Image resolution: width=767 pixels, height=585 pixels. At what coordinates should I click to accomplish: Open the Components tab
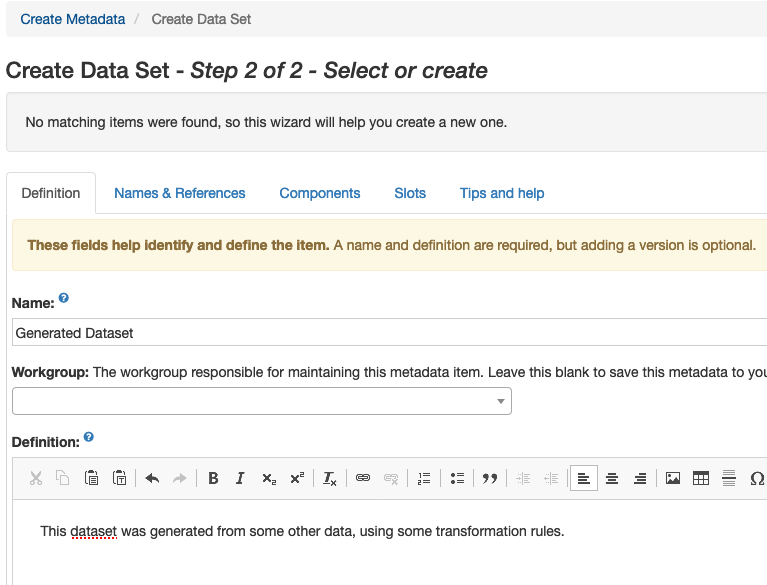point(320,193)
